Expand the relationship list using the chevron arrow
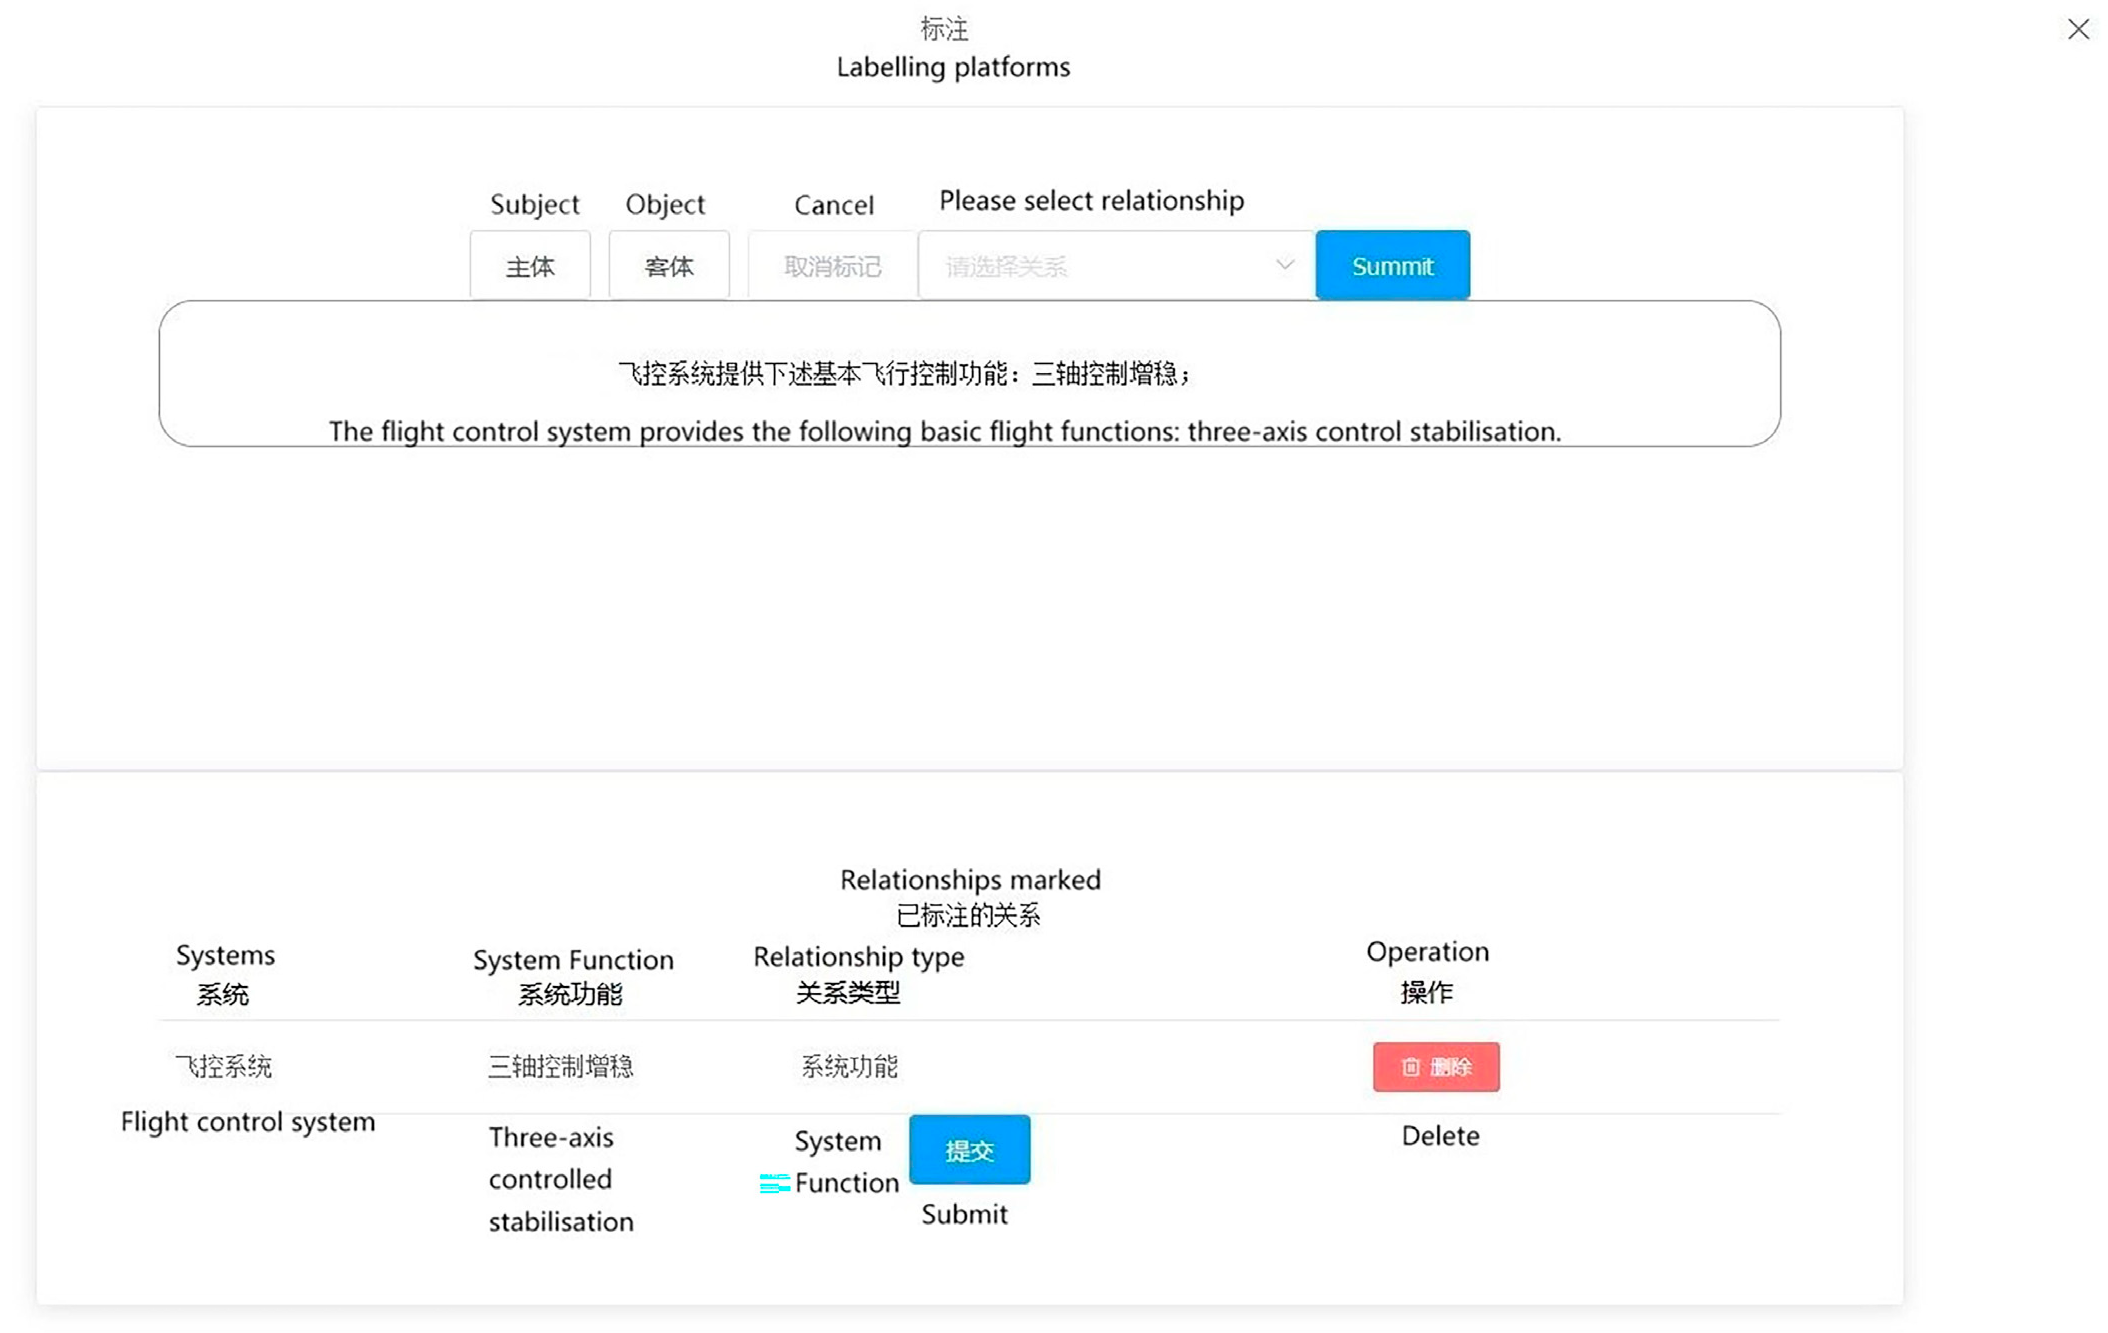This screenshot has width=2108, height=1333. coord(1284,265)
